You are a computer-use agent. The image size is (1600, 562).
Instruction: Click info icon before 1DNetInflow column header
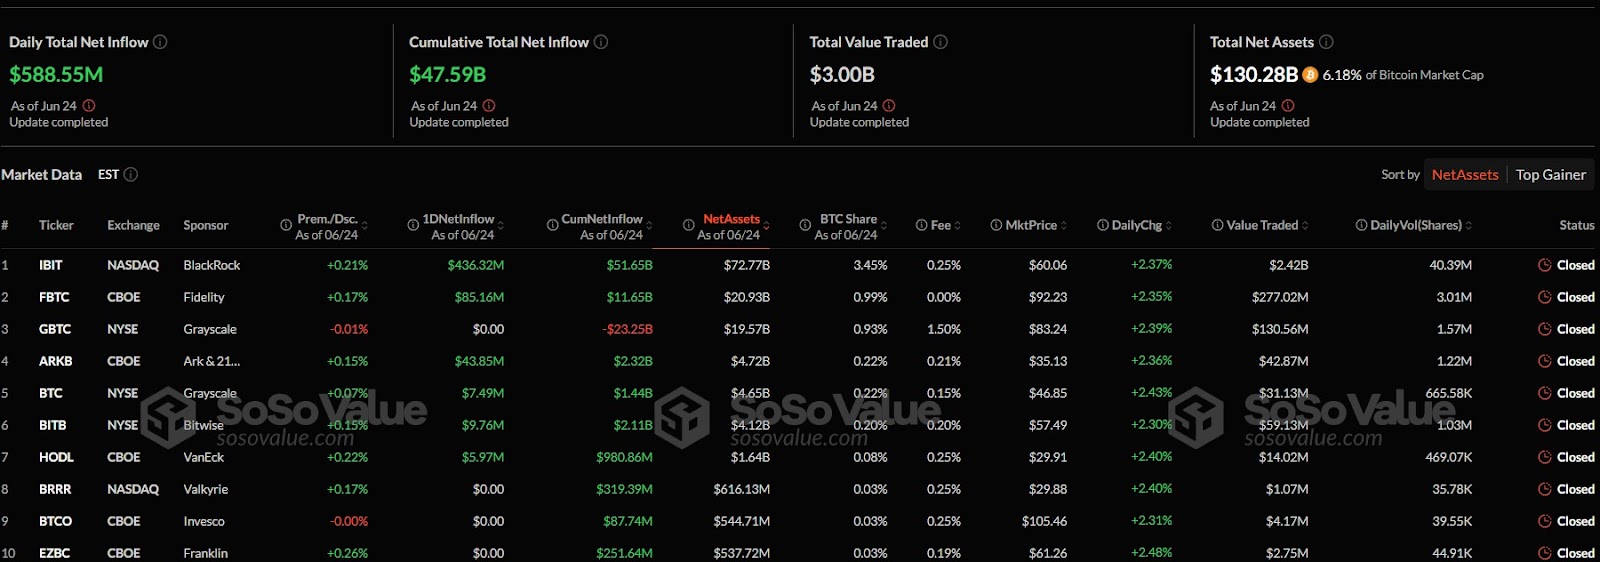(x=413, y=225)
